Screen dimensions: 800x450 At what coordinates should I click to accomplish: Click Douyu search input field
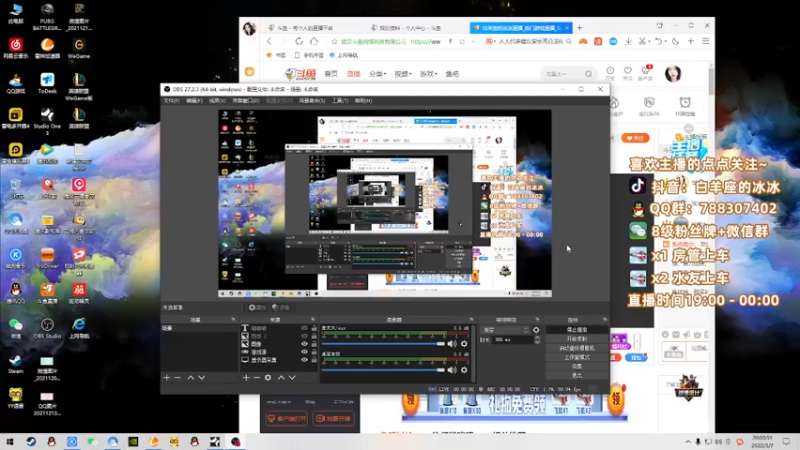pyautogui.click(x=562, y=74)
